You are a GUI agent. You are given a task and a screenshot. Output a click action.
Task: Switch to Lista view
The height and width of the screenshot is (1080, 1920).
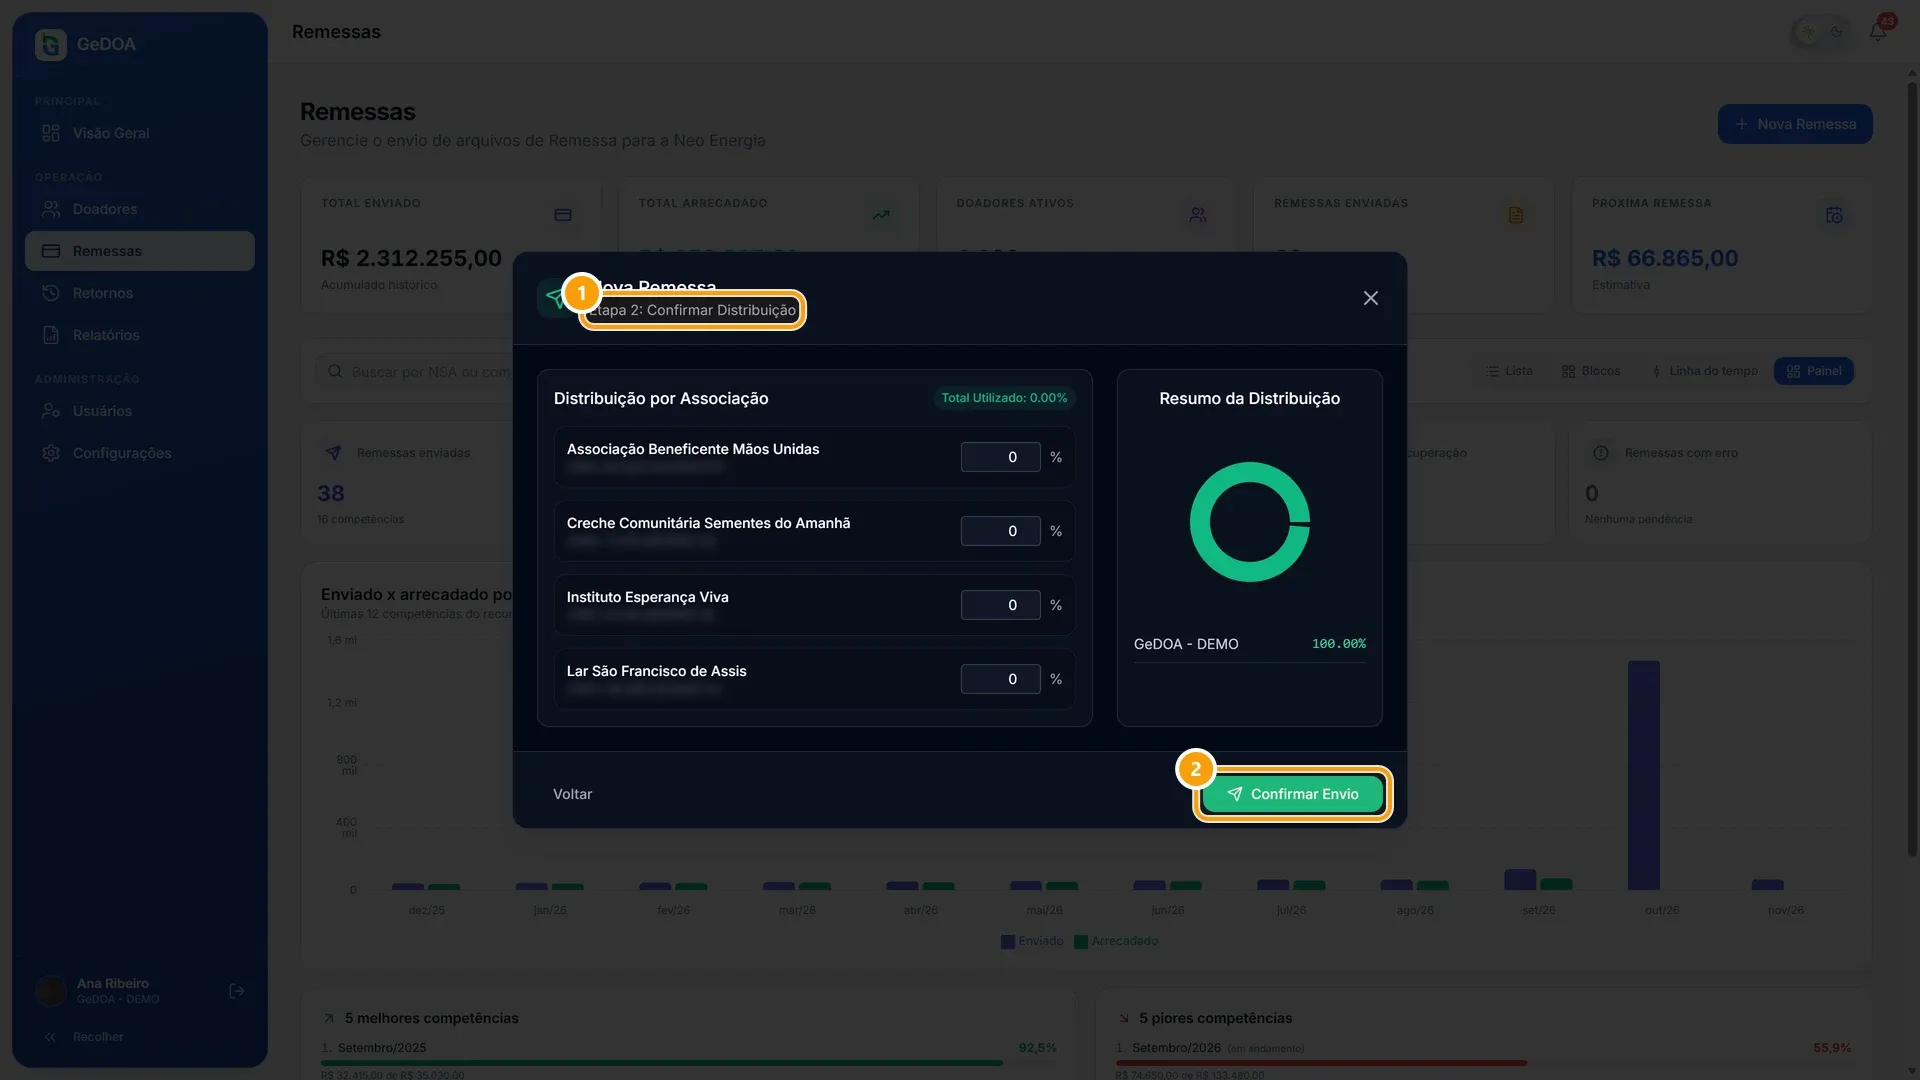point(1509,371)
